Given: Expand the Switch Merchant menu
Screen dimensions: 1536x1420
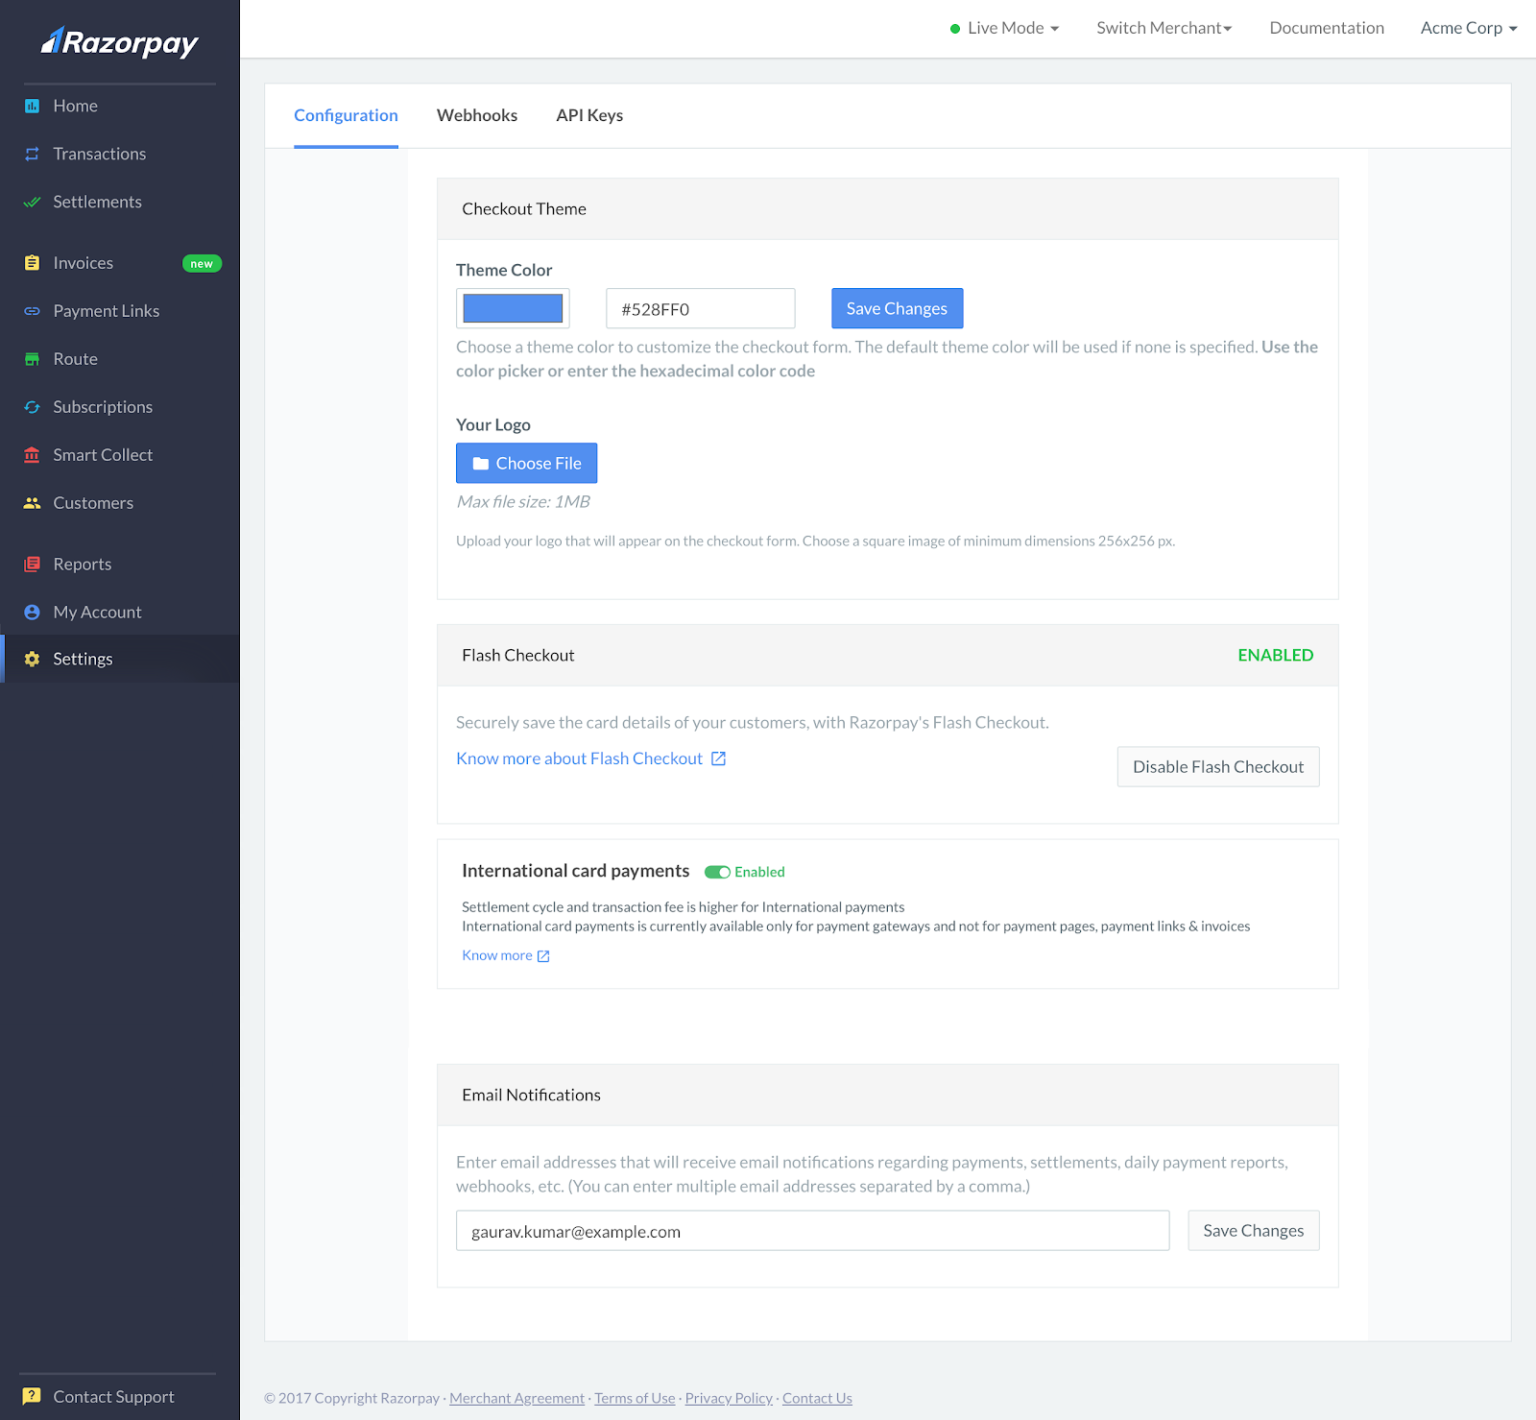Looking at the screenshot, I should pos(1164,27).
